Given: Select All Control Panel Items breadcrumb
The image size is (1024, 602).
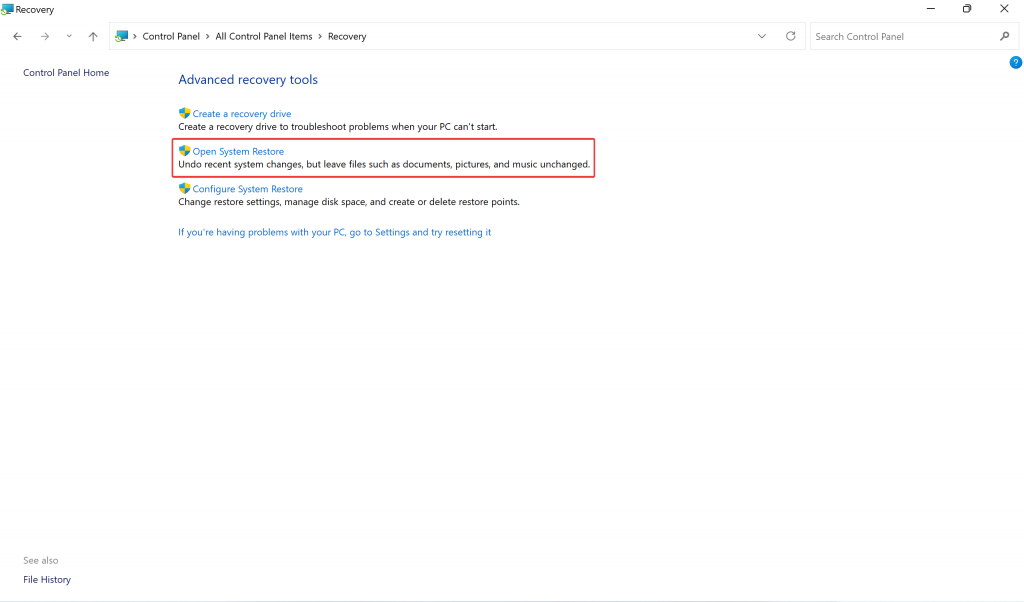Looking at the screenshot, I should [x=264, y=37].
